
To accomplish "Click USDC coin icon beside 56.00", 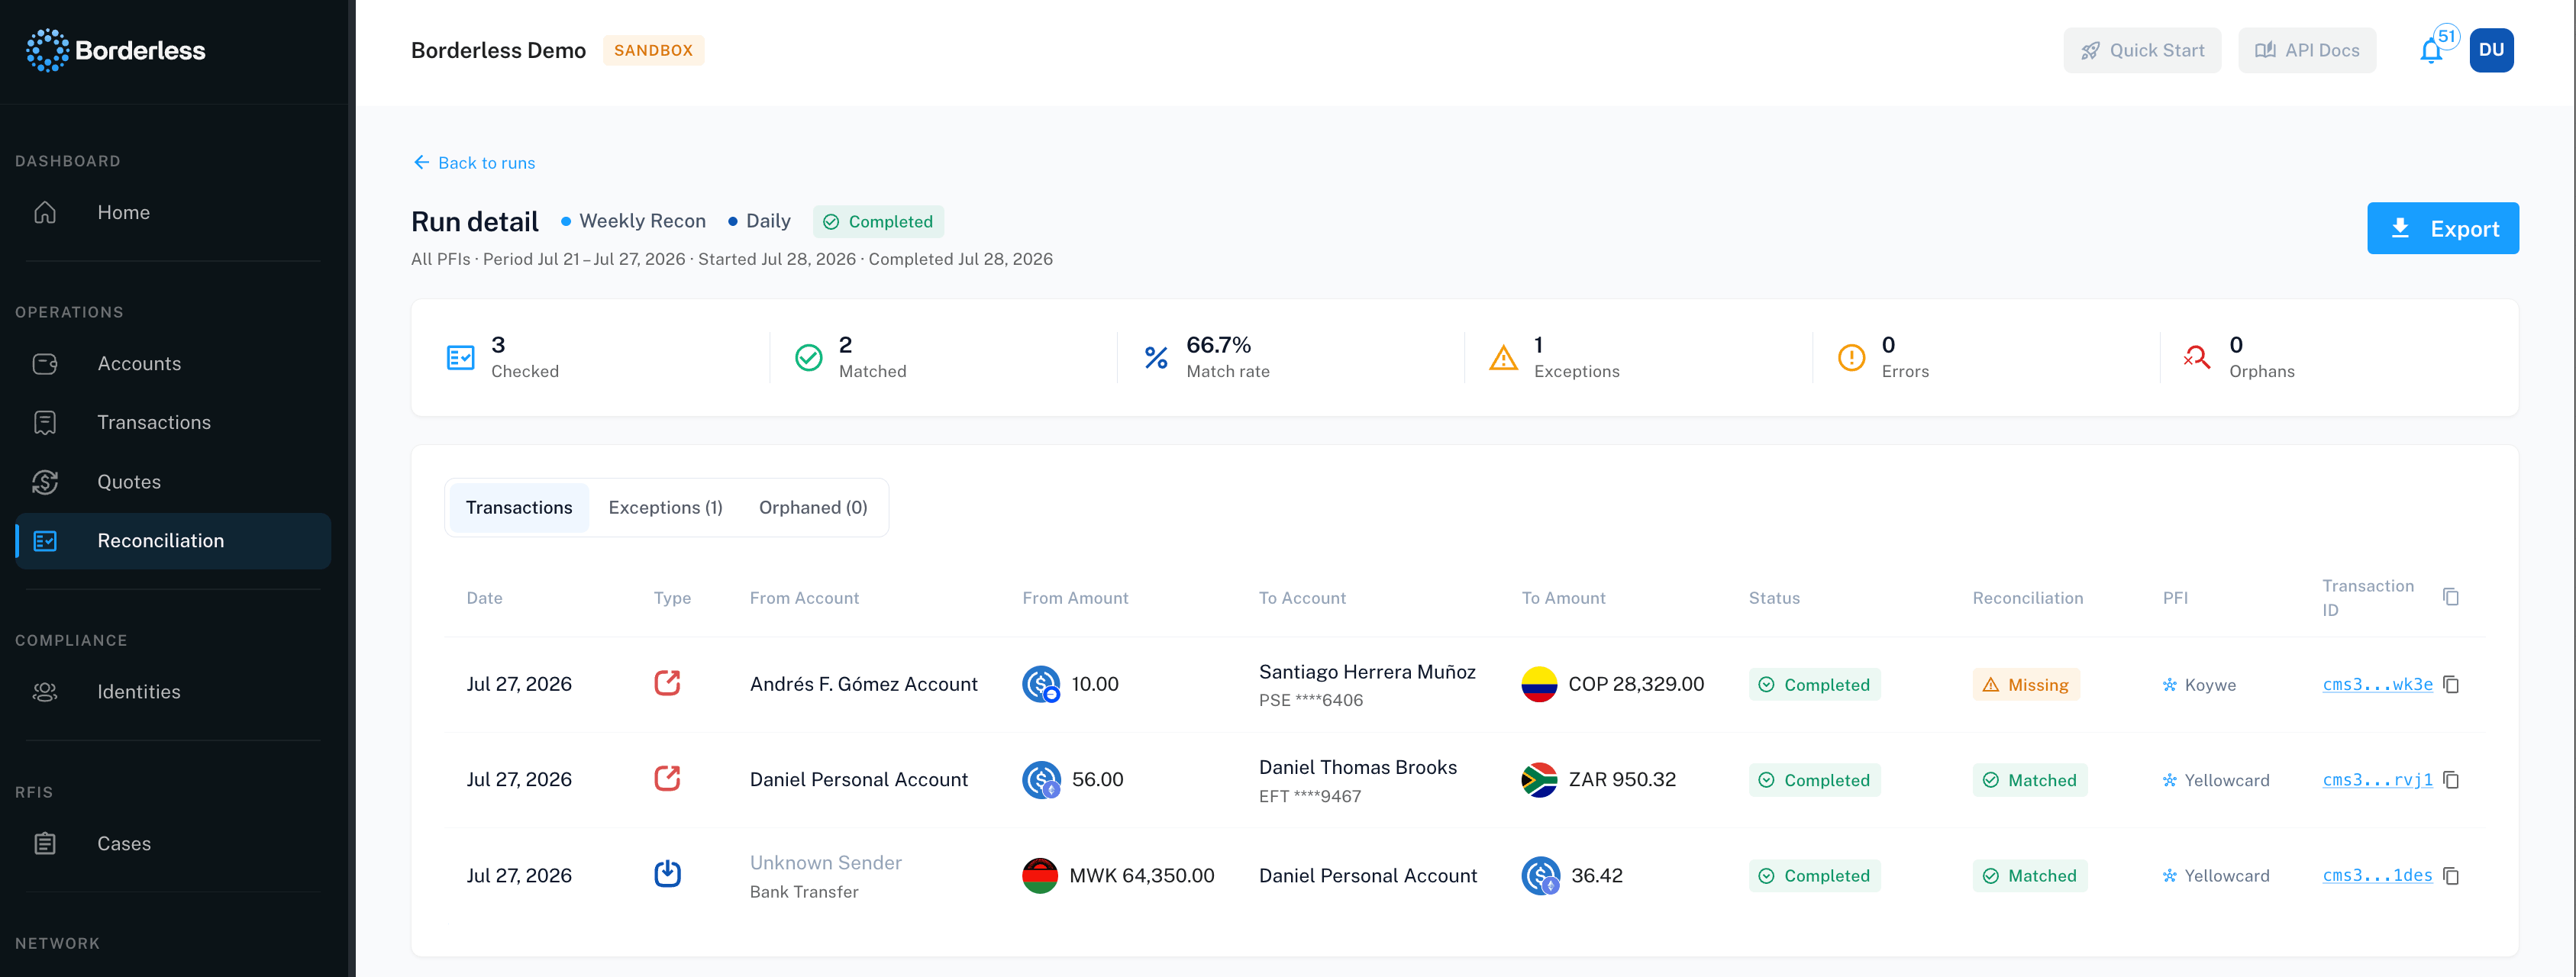I will pyautogui.click(x=1041, y=779).
